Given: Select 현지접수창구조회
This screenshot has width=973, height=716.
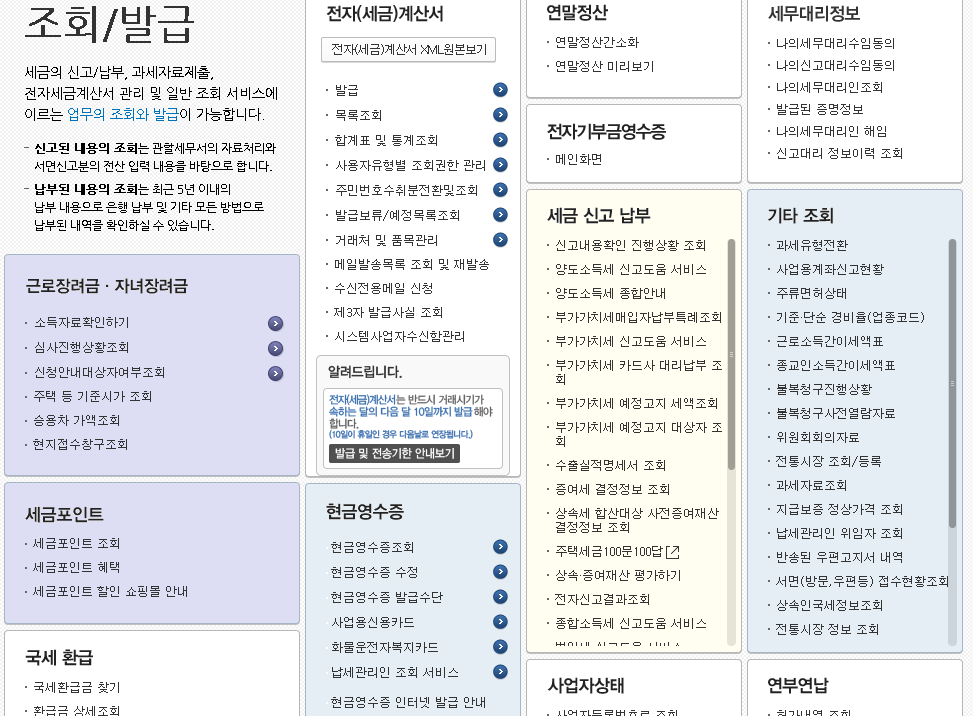Looking at the screenshot, I should click(x=80, y=444).
